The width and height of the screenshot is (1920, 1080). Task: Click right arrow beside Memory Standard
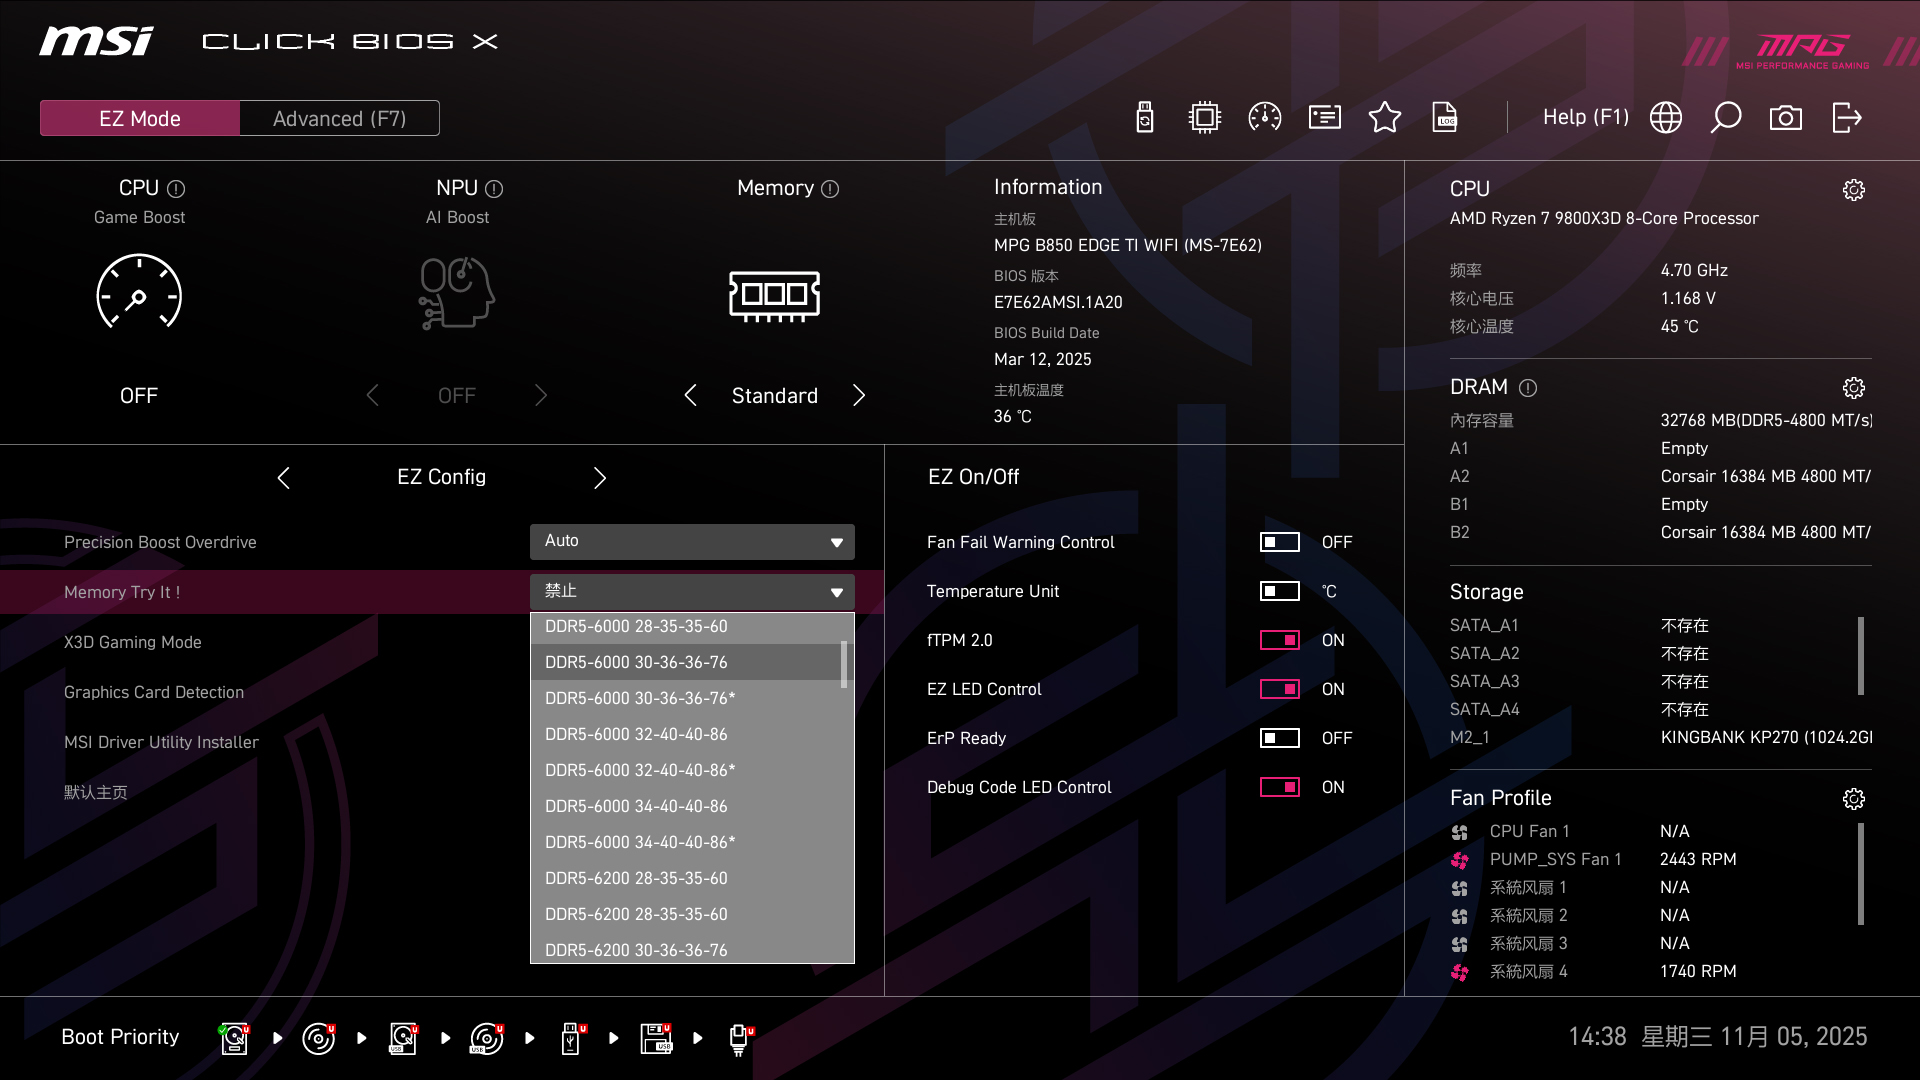point(859,395)
